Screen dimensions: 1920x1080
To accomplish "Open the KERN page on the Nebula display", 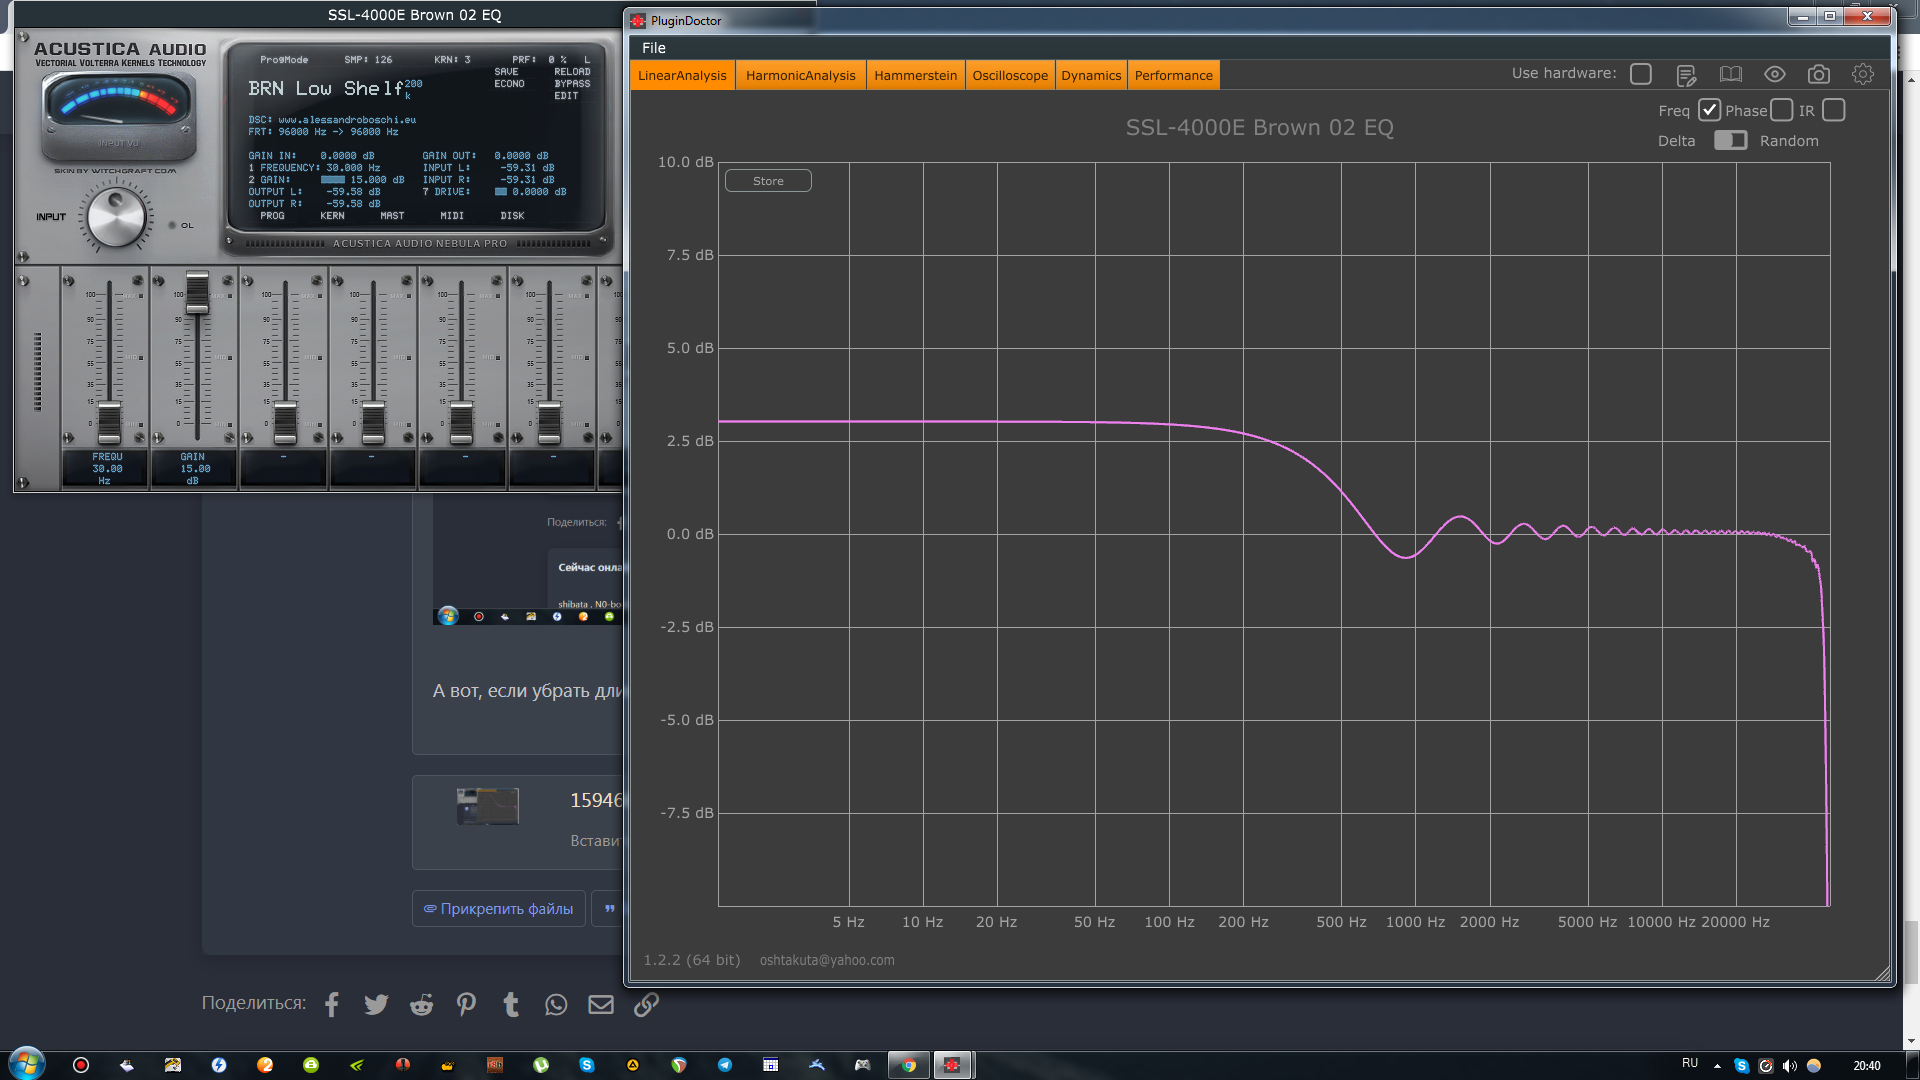I will point(332,216).
